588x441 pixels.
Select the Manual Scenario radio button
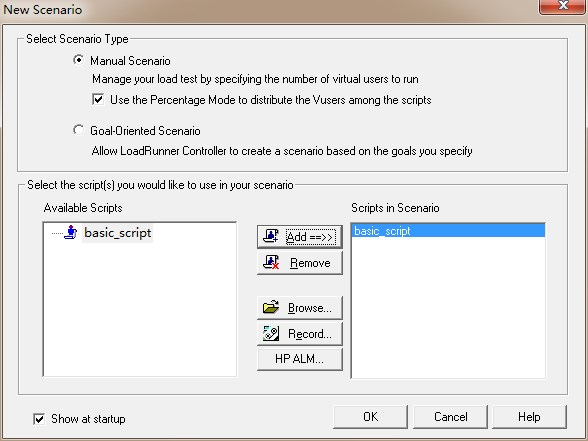pyautogui.click(x=79, y=60)
